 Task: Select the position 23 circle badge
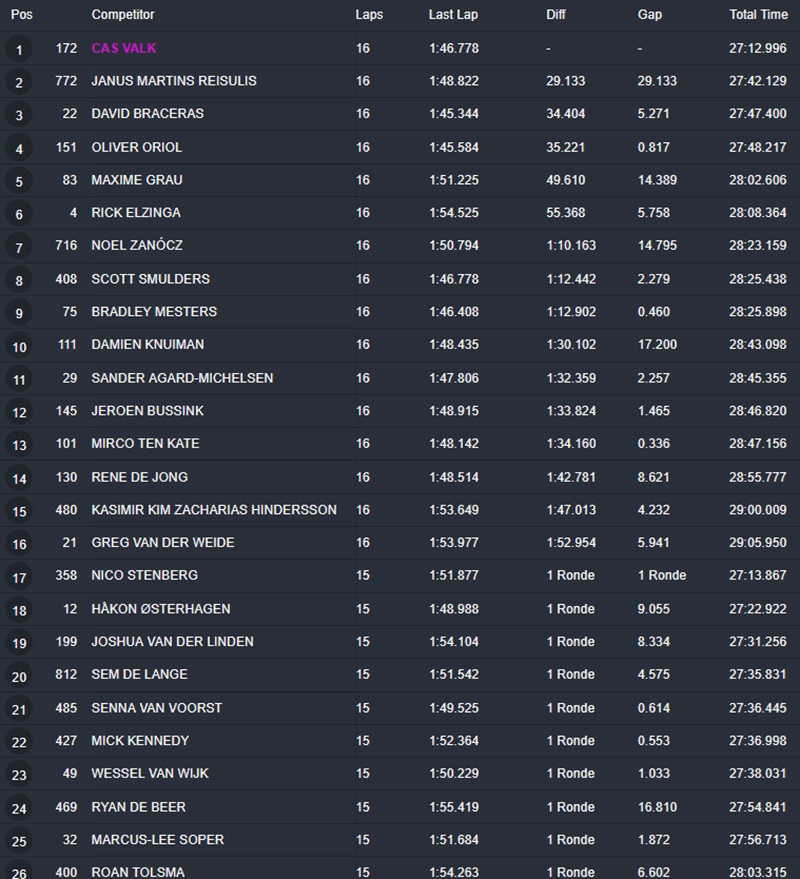(19, 776)
